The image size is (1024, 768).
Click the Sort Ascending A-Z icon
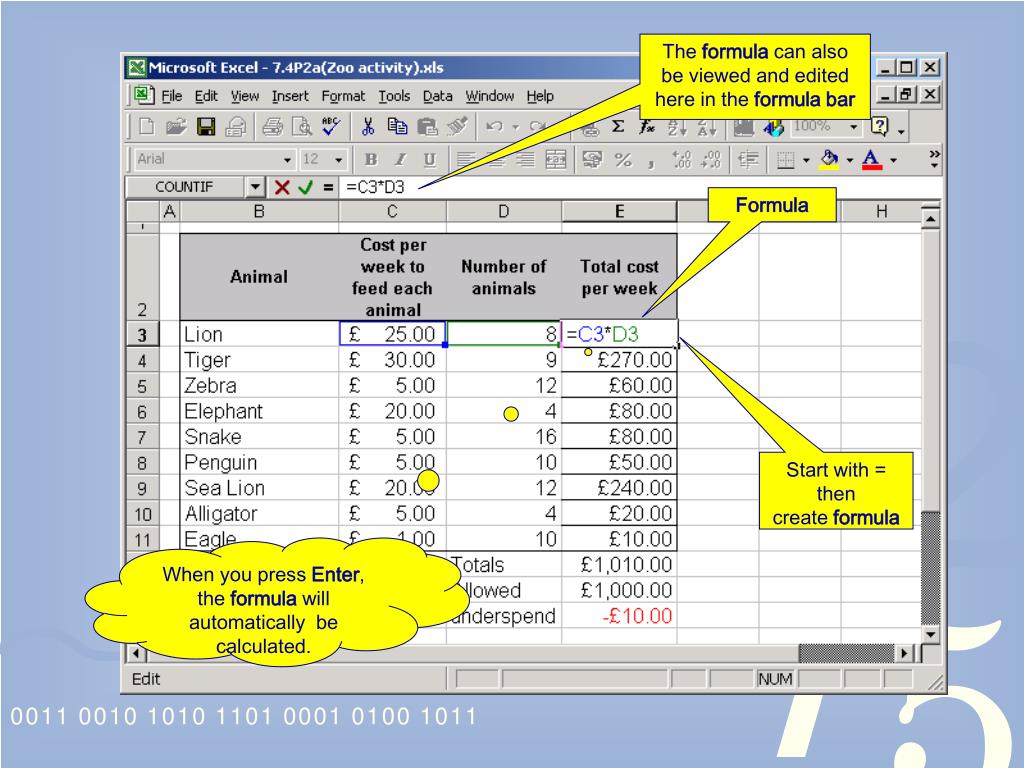[x=677, y=127]
